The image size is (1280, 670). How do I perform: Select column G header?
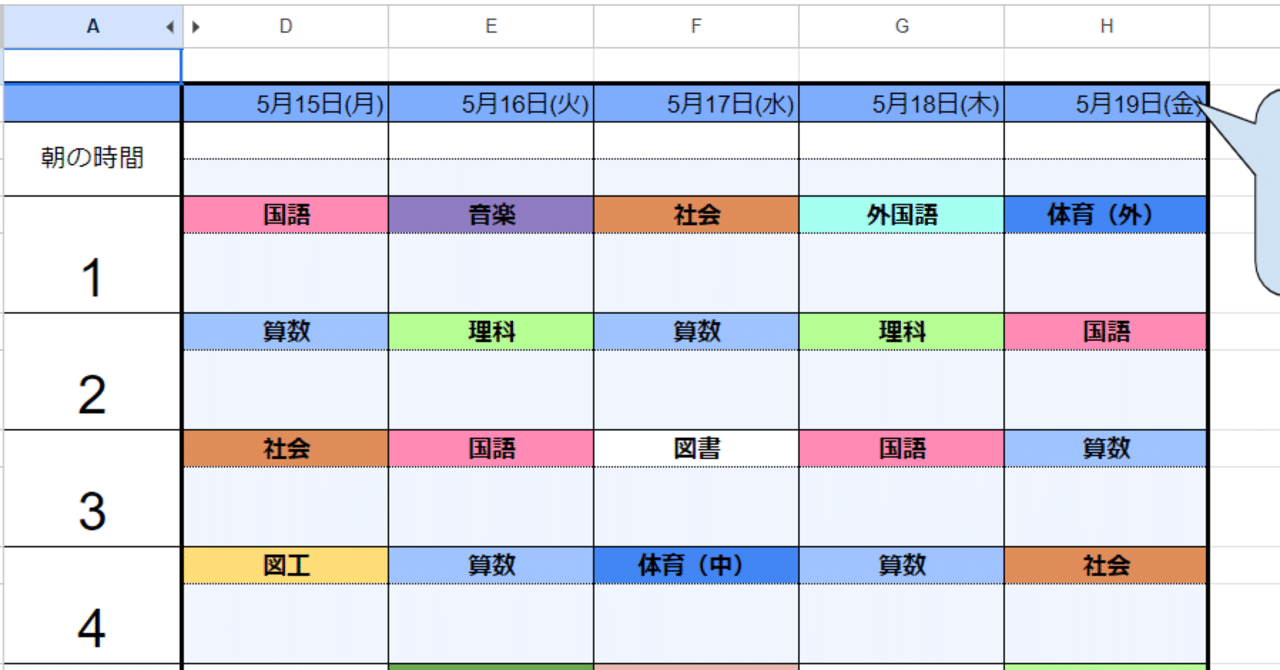point(902,27)
